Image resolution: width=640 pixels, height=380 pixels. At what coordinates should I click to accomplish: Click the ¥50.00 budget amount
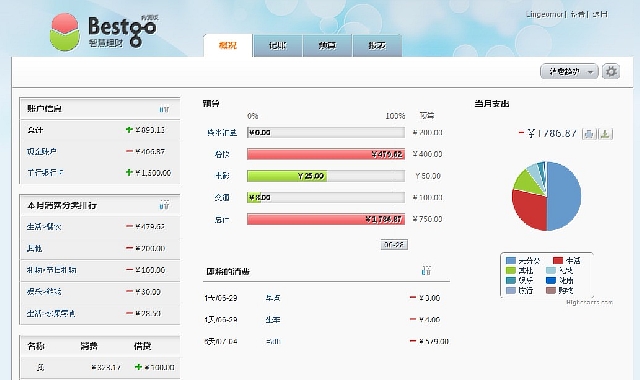click(x=428, y=176)
